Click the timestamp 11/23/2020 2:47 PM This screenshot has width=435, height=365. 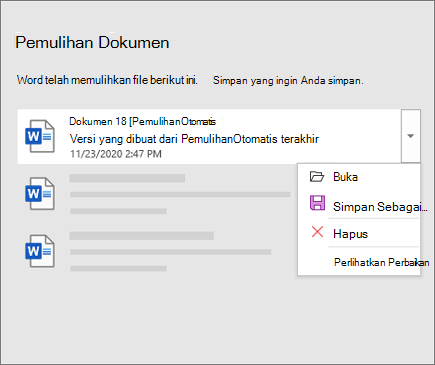[x=116, y=154]
